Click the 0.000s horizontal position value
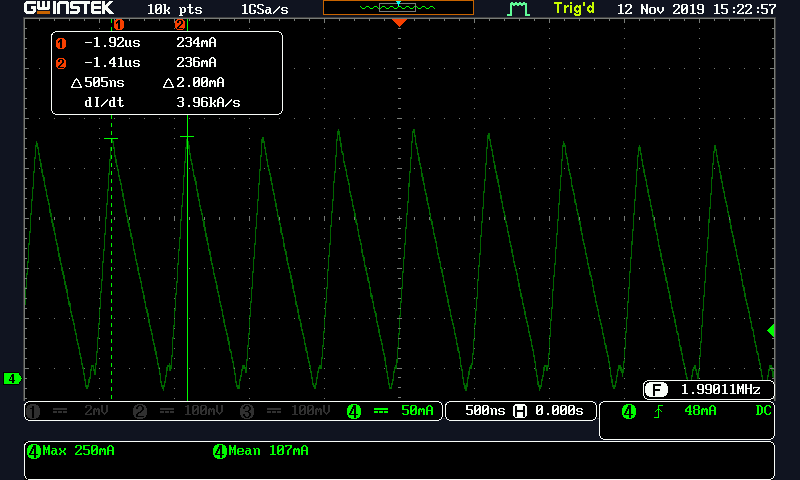Viewport: 800px width, 480px height. point(559,411)
